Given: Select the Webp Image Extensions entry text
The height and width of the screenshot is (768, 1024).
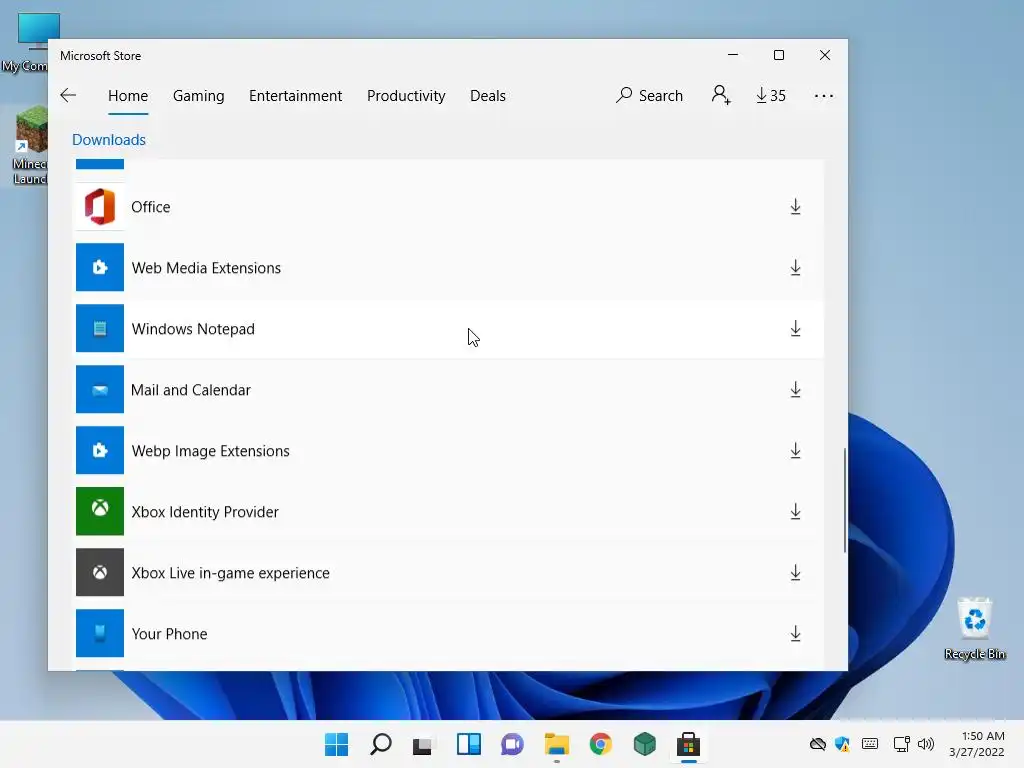Looking at the screenshot, I should tap(210, 451).
